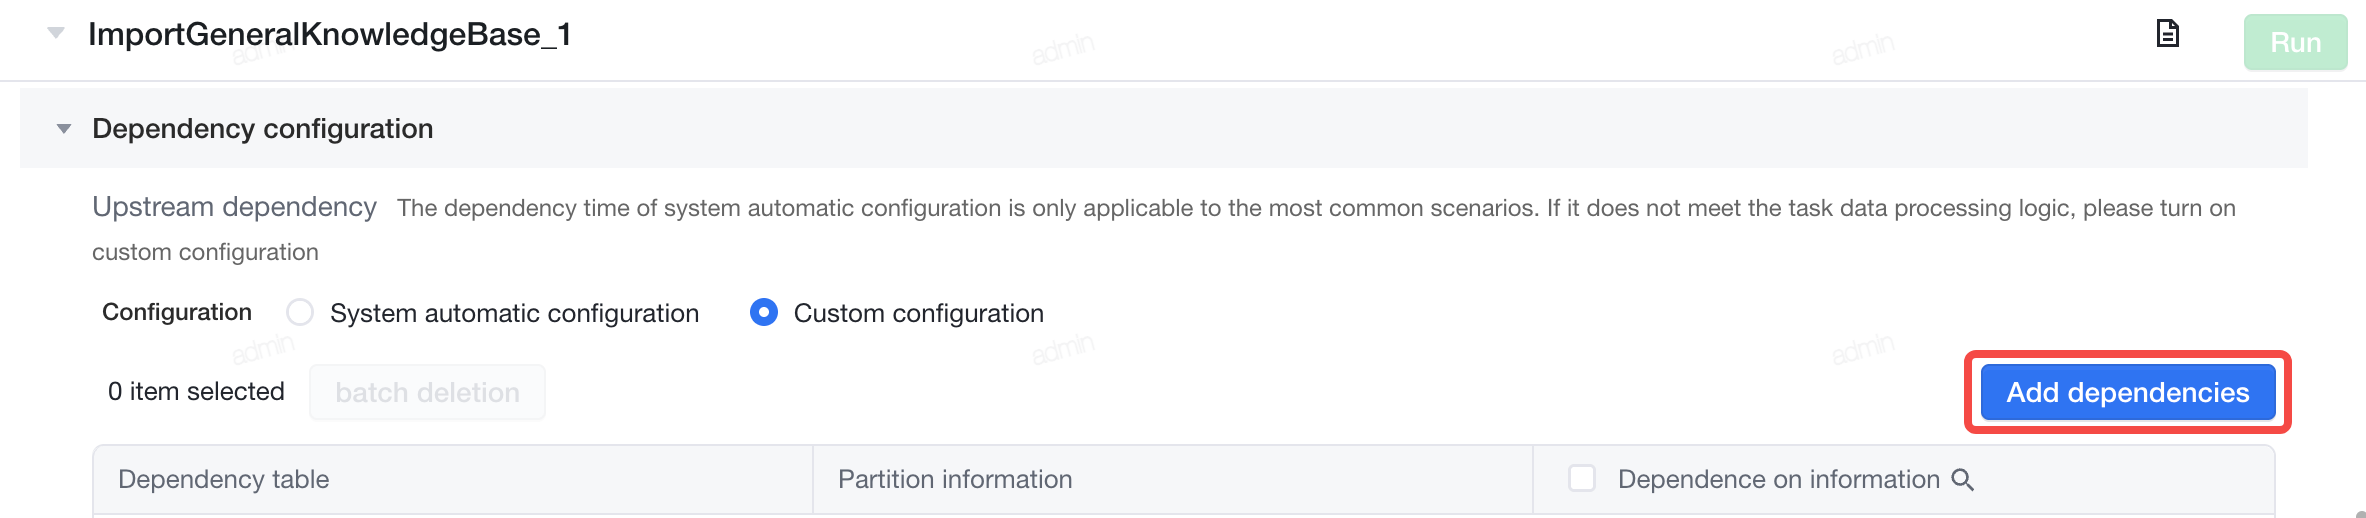Click the Dependence on information header label
Image resolution: width=2366 pixels, height=518 pixels.
coord(1779,479)
